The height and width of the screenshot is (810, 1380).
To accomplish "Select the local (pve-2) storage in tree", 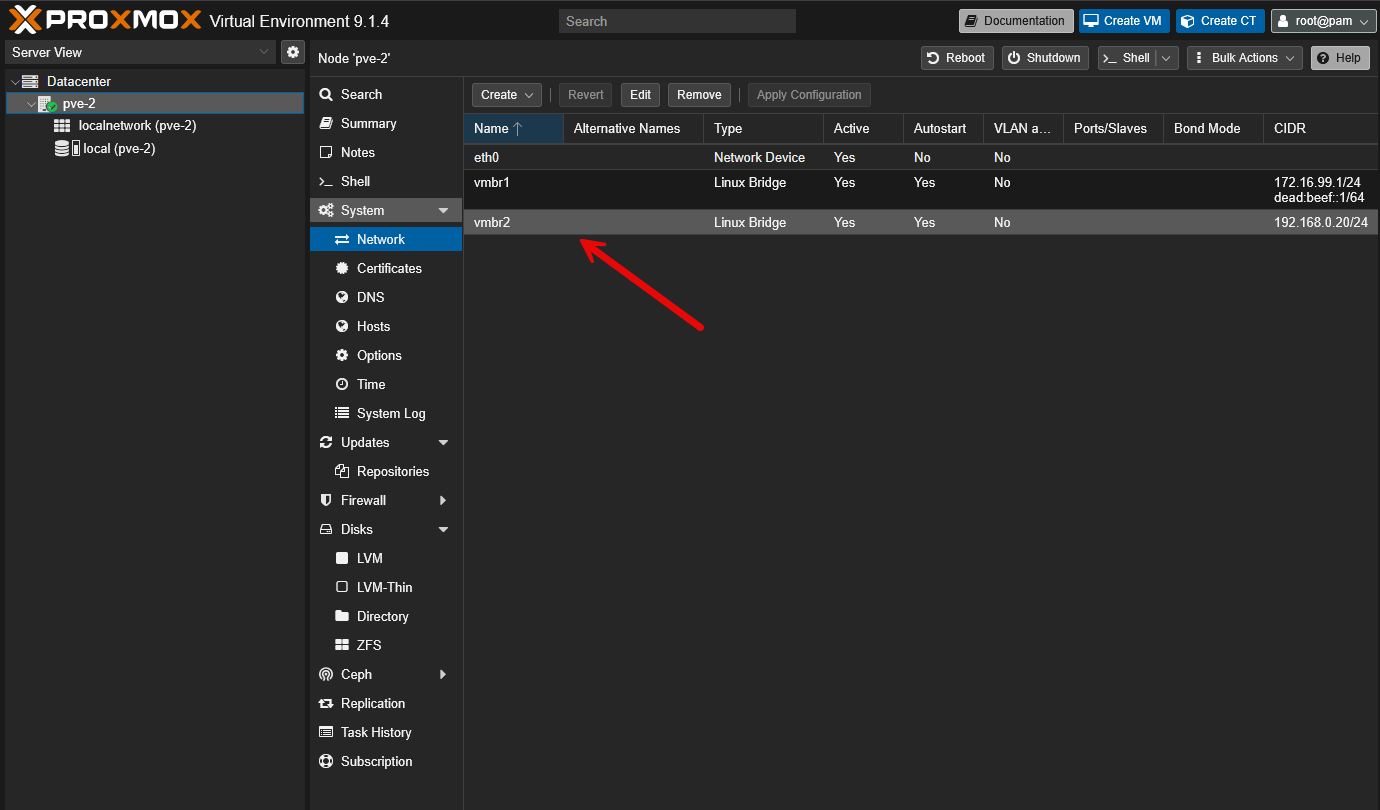I will click(118, 148).
